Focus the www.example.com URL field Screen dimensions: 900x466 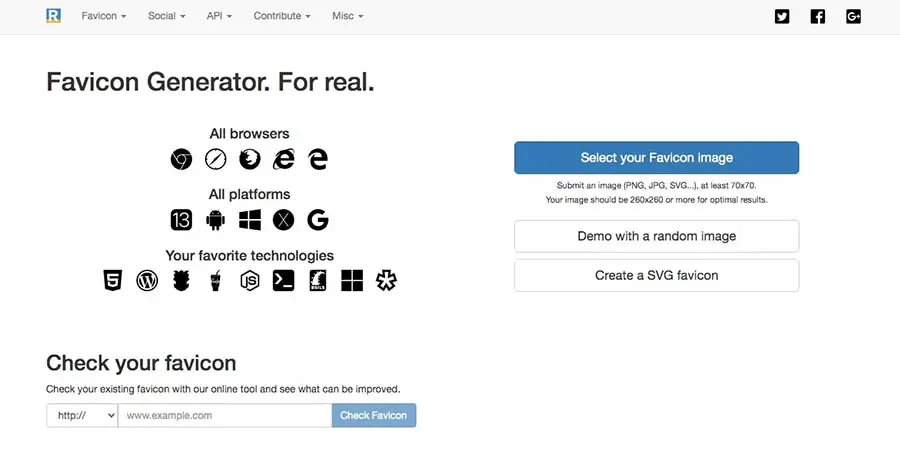coord(225,416)
